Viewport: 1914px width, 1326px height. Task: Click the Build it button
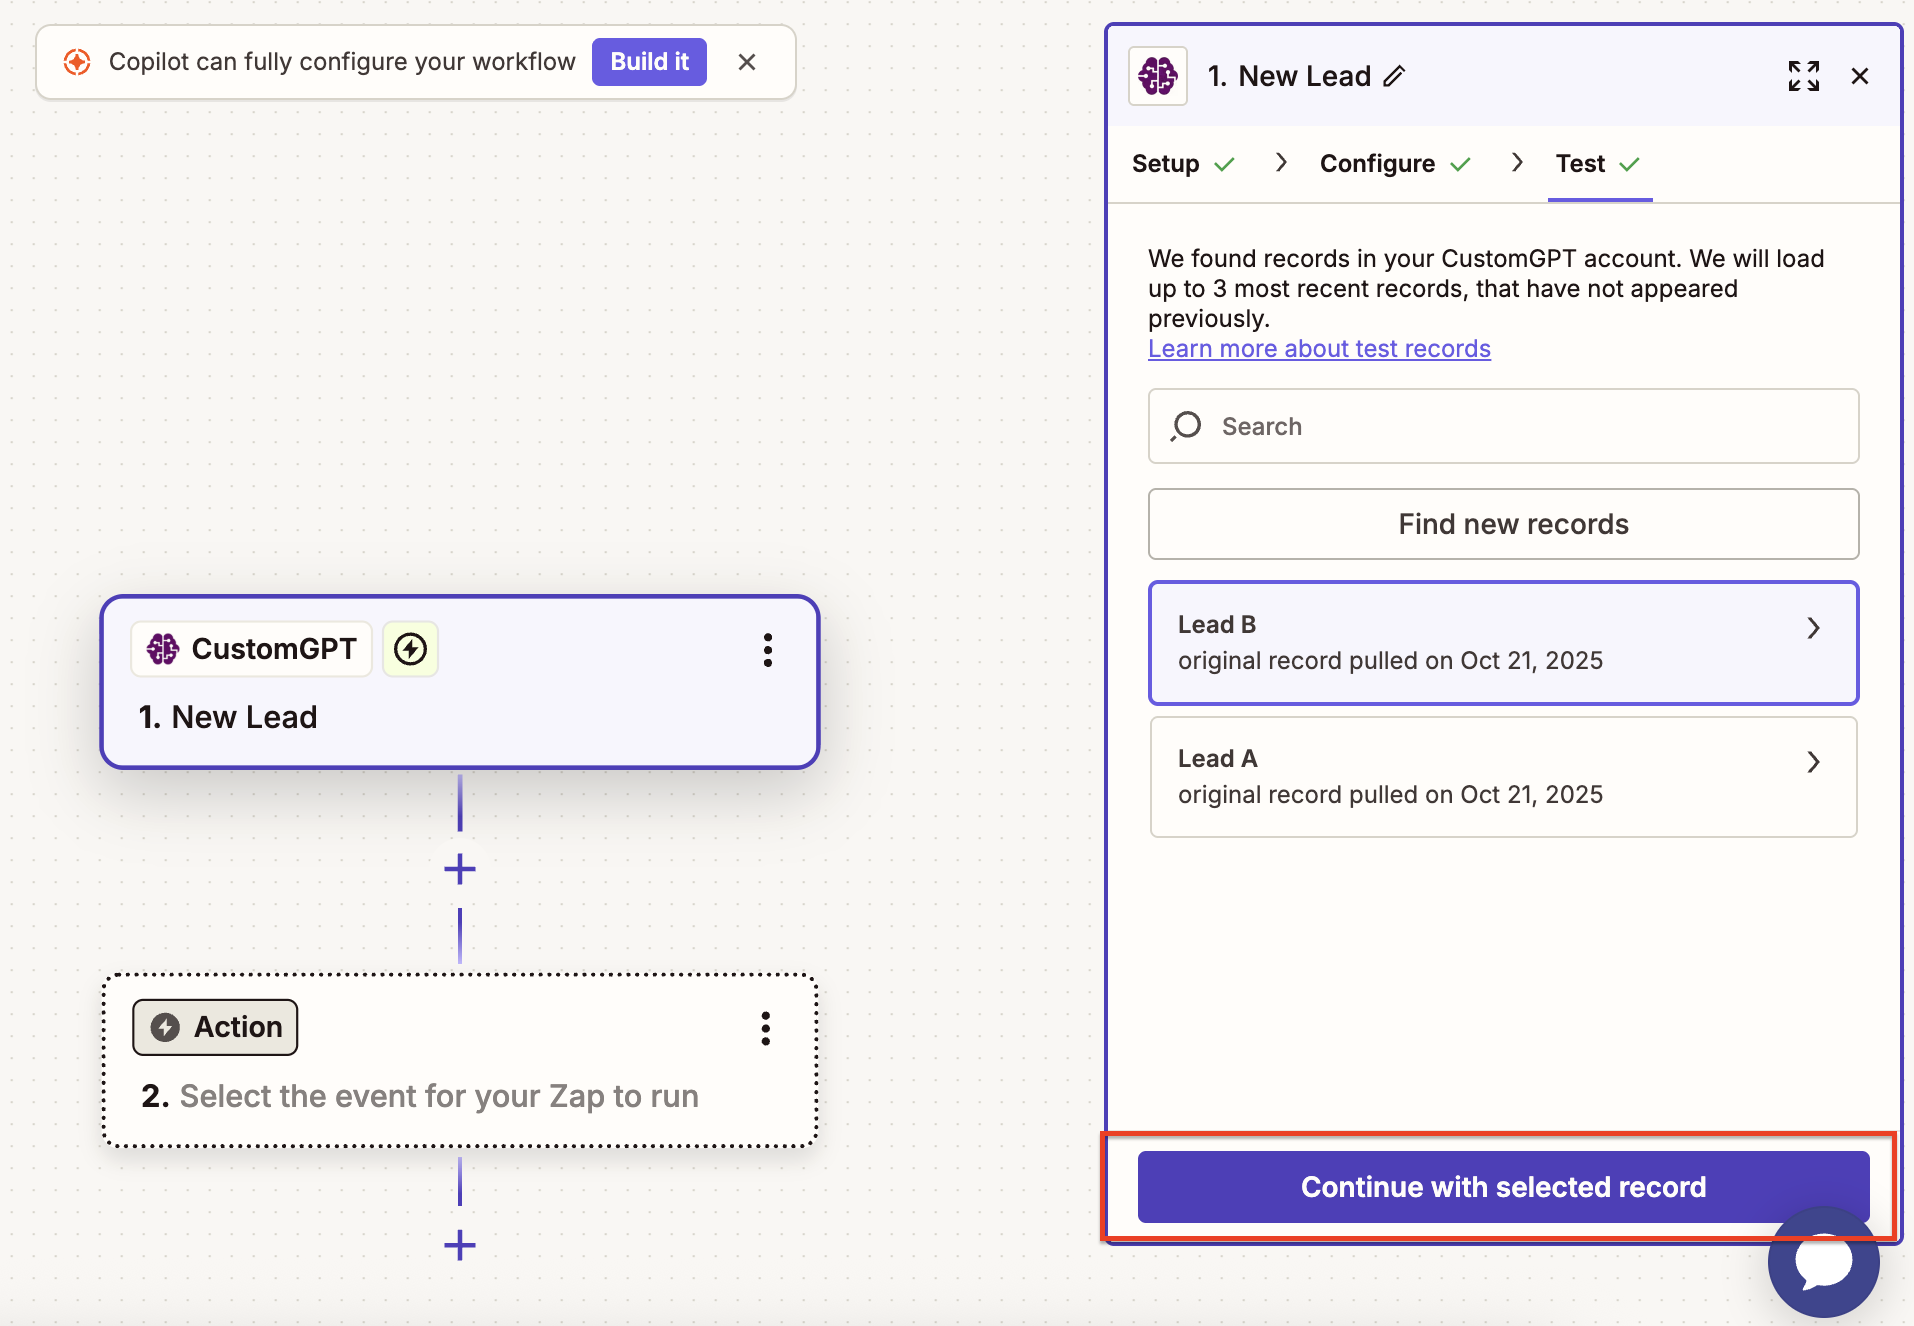click(x=649, y=62)
